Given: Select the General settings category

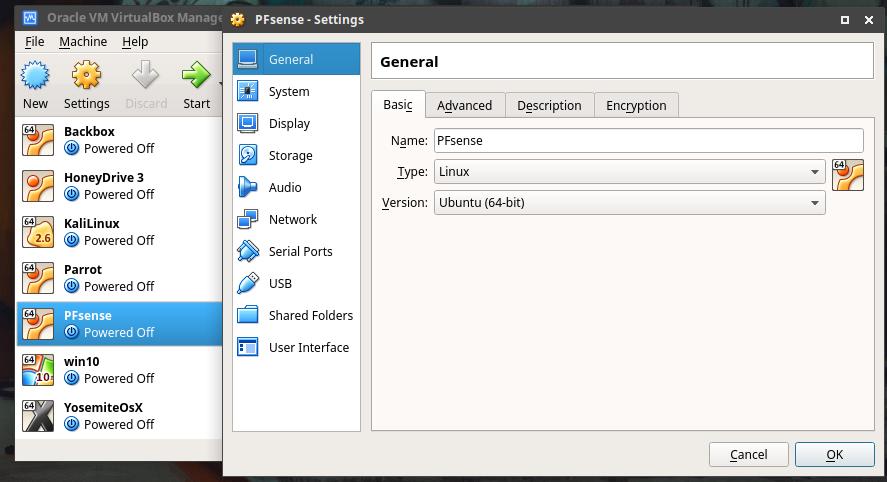Looking at the screenshot, I should (296, 59).
